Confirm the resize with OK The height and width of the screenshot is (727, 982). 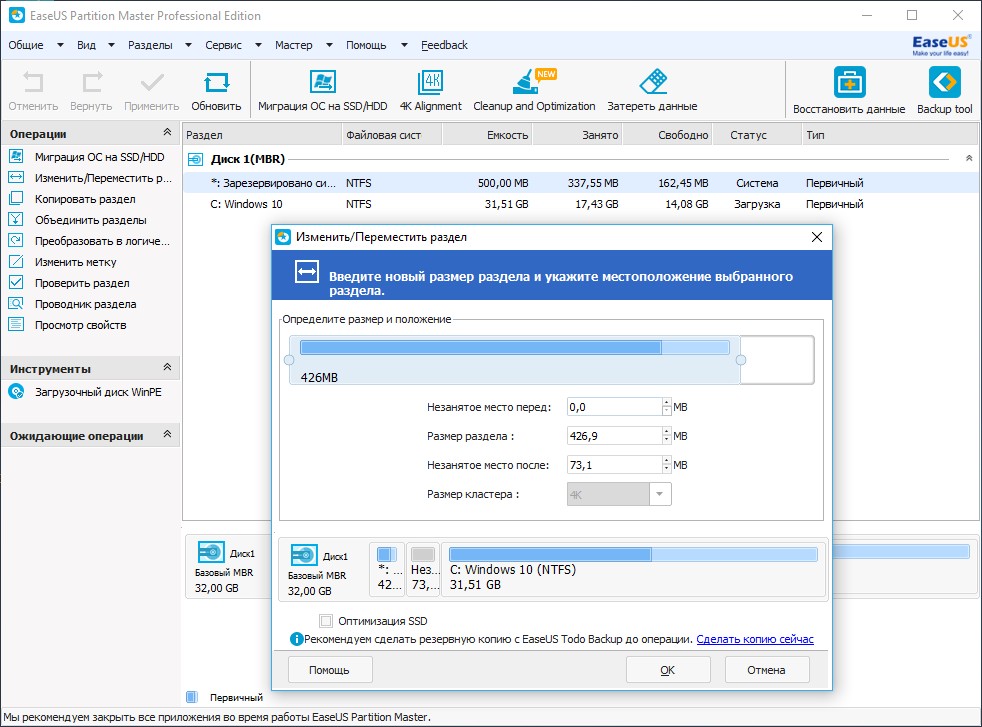click(668, 670)
